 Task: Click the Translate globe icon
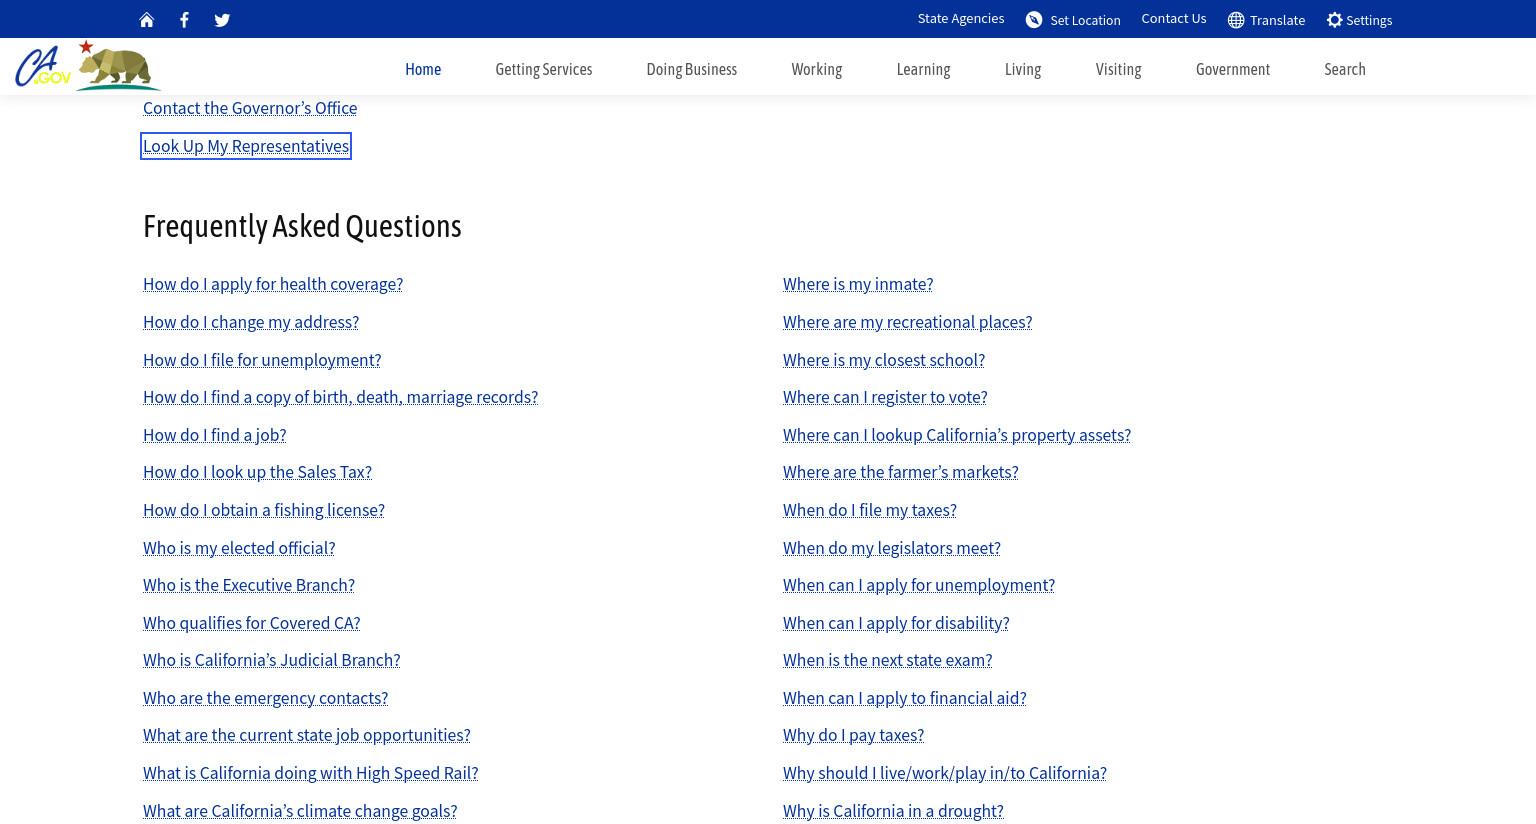[1236, 20]
